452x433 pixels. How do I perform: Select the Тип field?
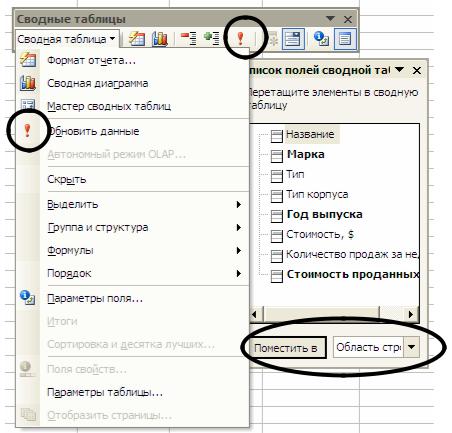(x=295, y=174)
